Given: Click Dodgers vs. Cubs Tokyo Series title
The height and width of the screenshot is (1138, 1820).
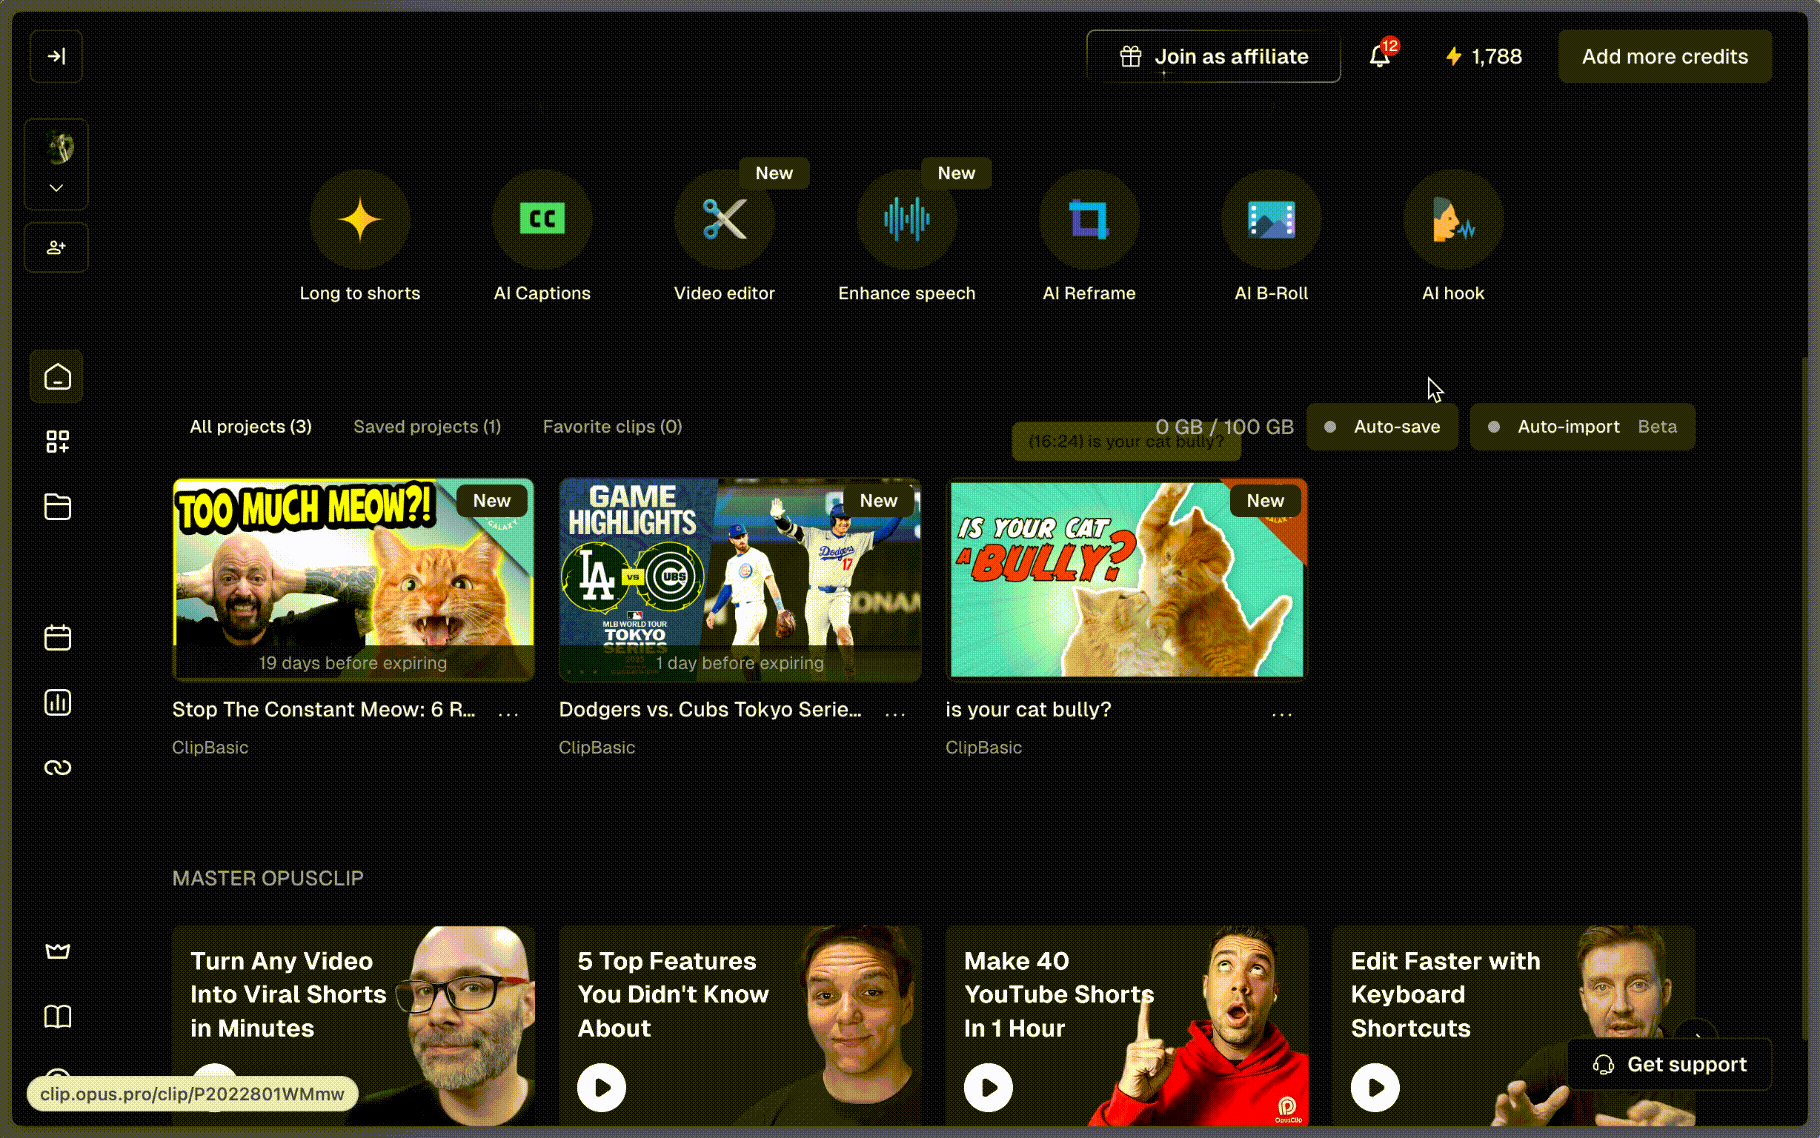Looking at the screenshot, I should tap(710, 709).
